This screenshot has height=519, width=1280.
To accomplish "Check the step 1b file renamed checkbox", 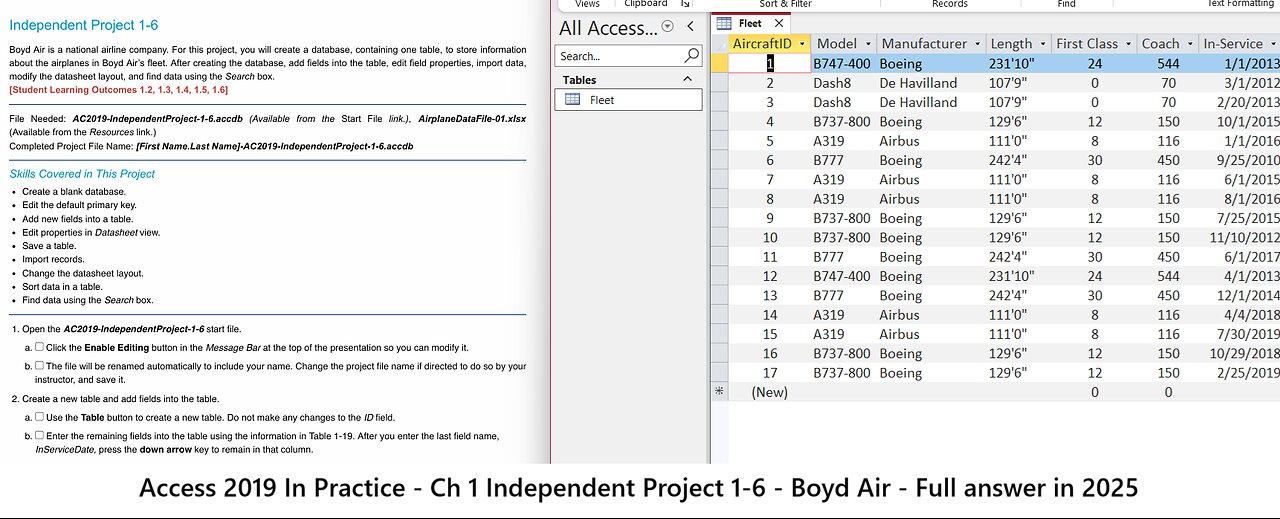I will coord(39,365).
